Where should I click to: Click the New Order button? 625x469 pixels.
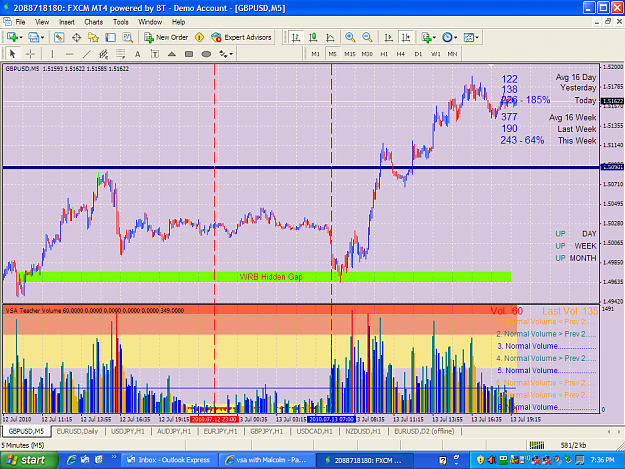(x=166, y=37)
